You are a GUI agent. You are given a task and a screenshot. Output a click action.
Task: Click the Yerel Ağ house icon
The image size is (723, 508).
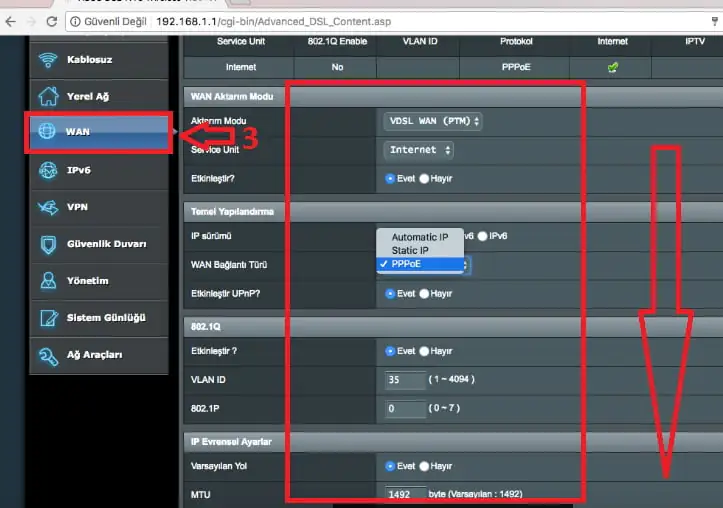point(48,96)
